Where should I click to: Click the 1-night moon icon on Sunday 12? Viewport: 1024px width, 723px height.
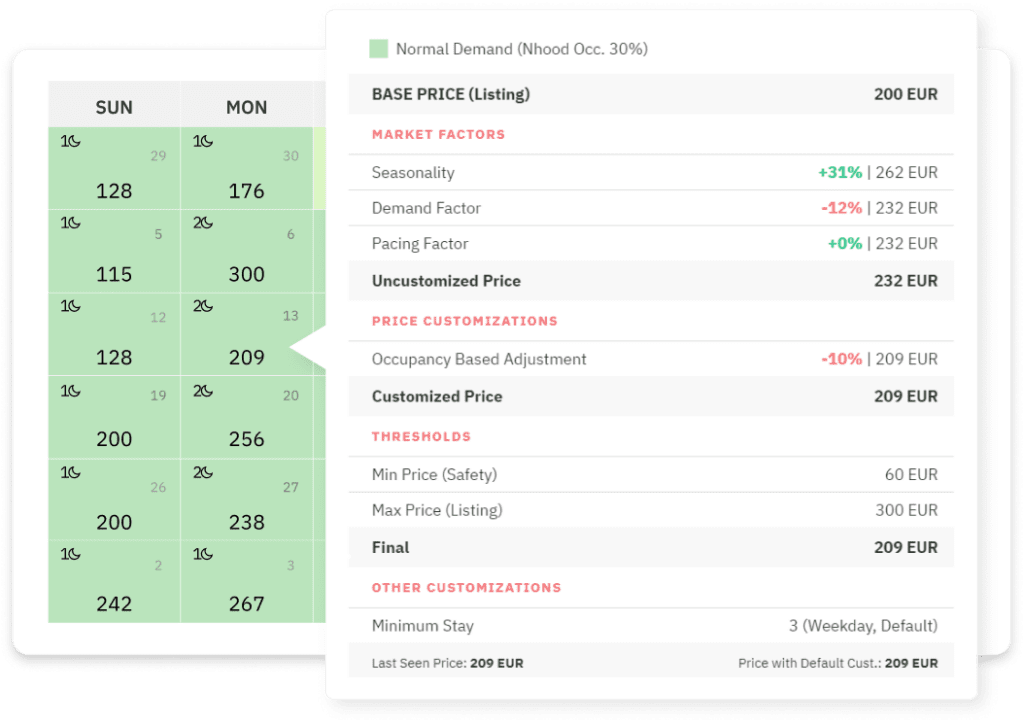pyautogui.click(x=69, y=306)
